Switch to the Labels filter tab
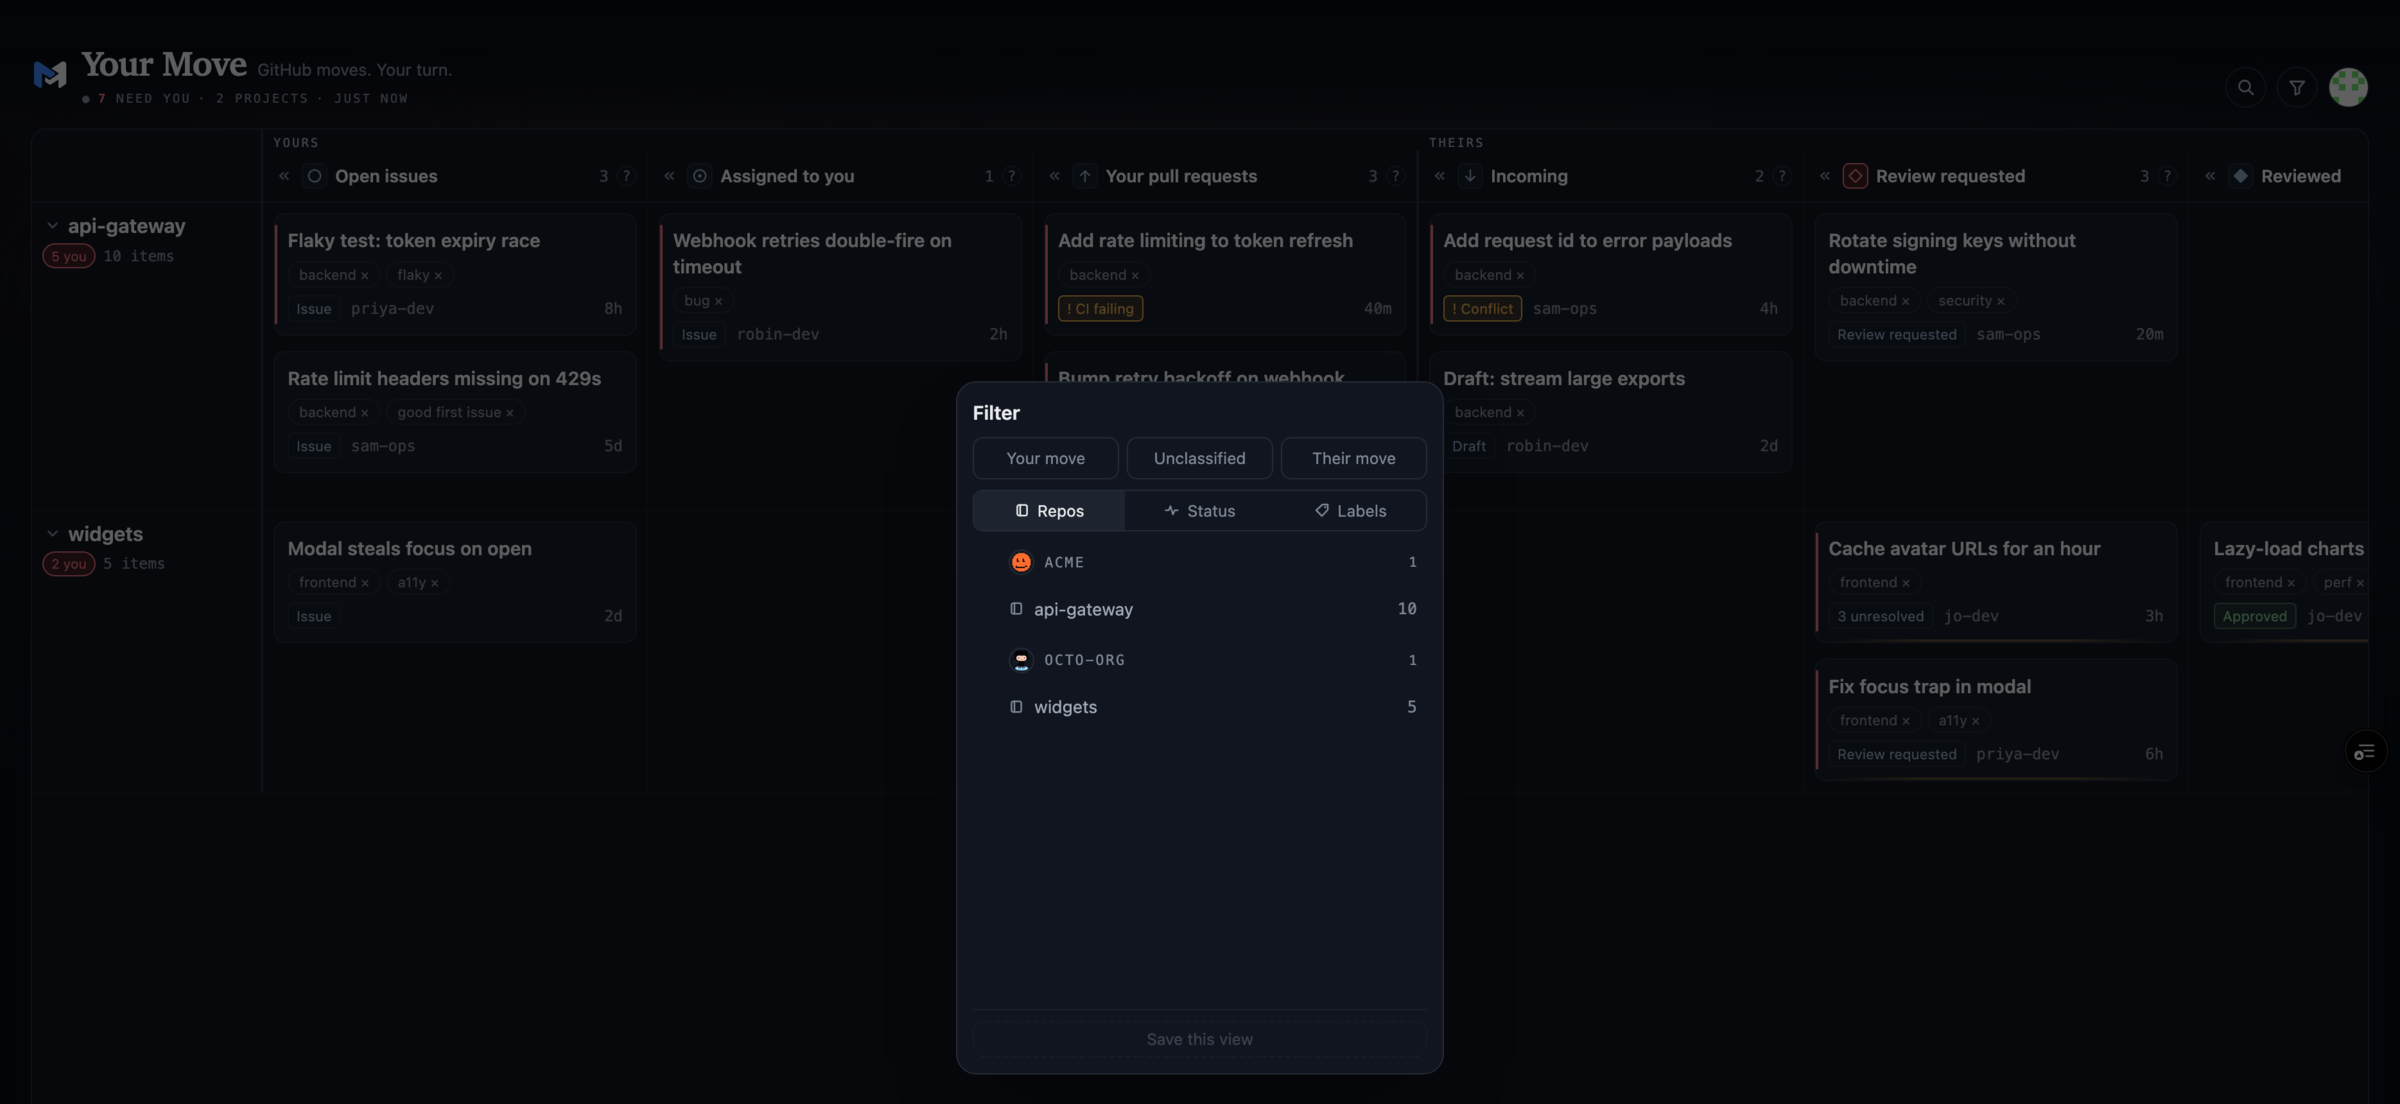 coord(1350,511)
